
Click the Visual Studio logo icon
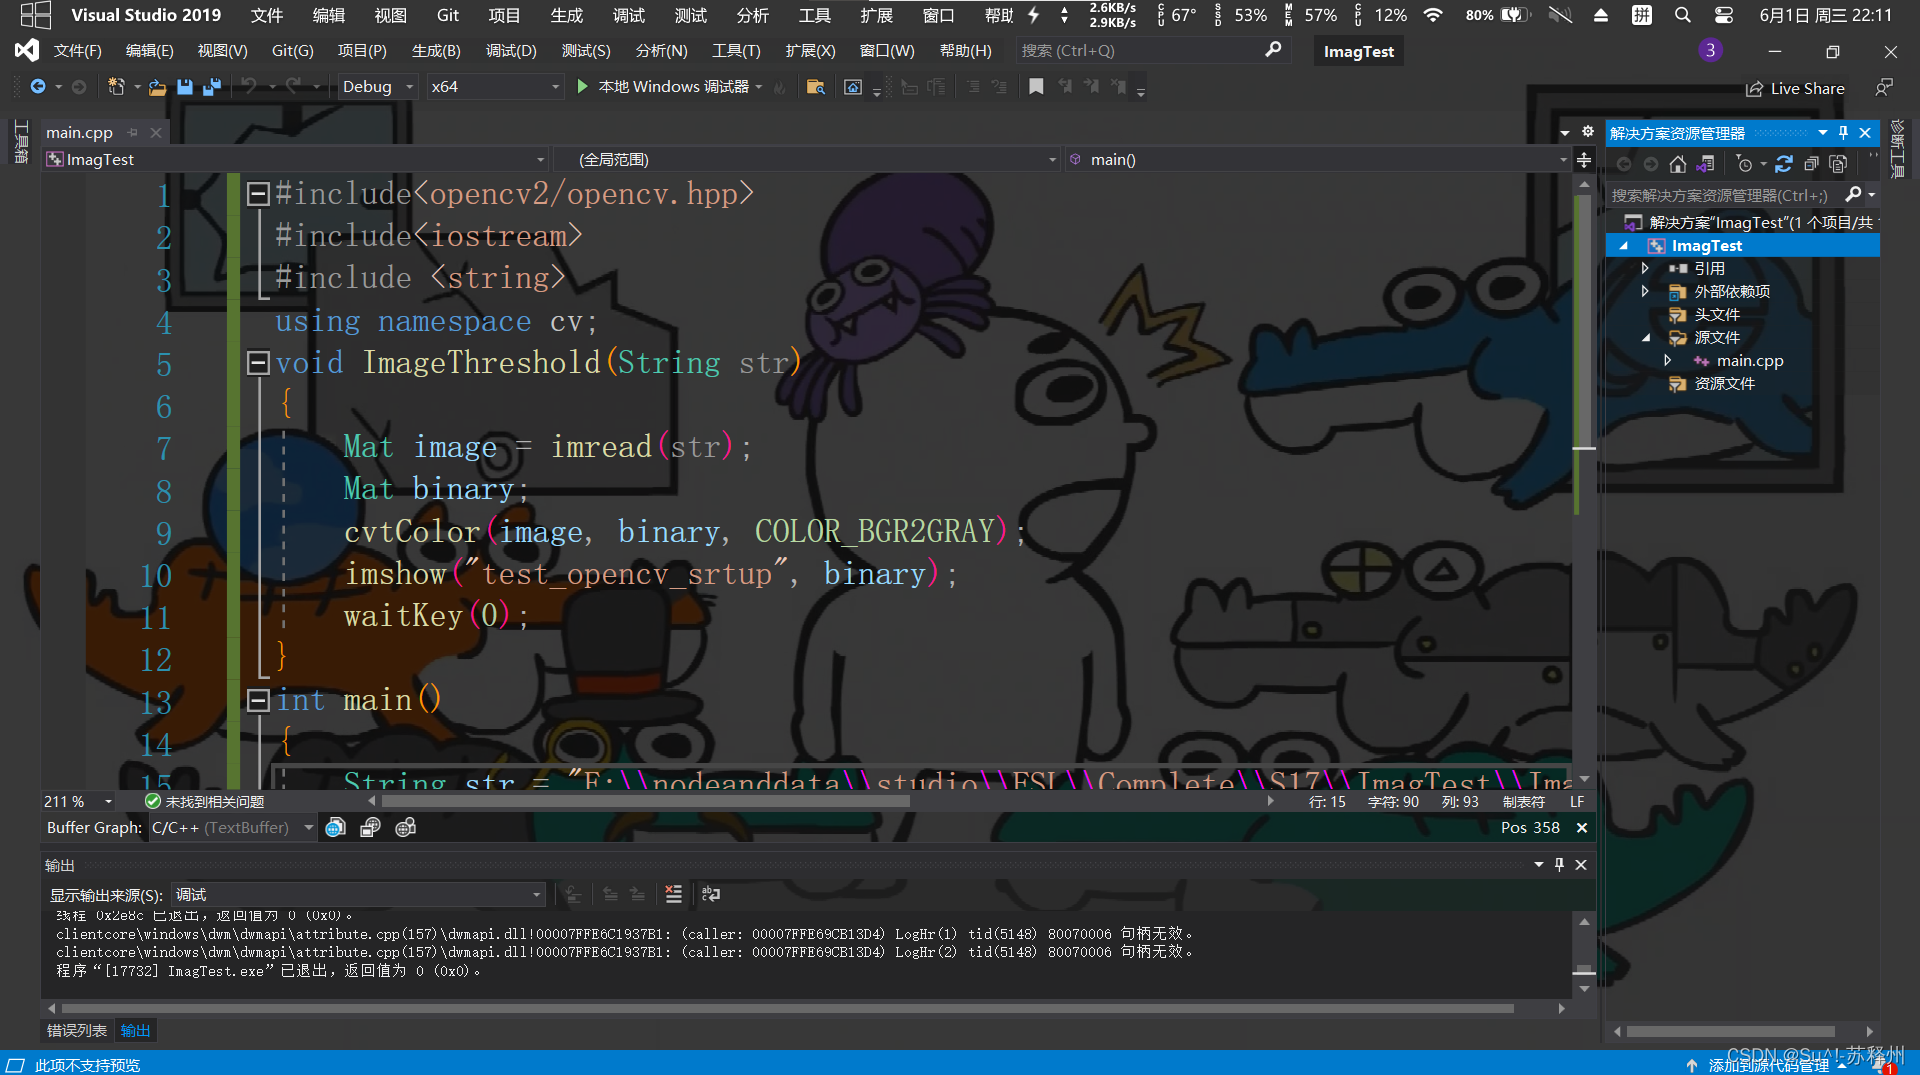27,50
